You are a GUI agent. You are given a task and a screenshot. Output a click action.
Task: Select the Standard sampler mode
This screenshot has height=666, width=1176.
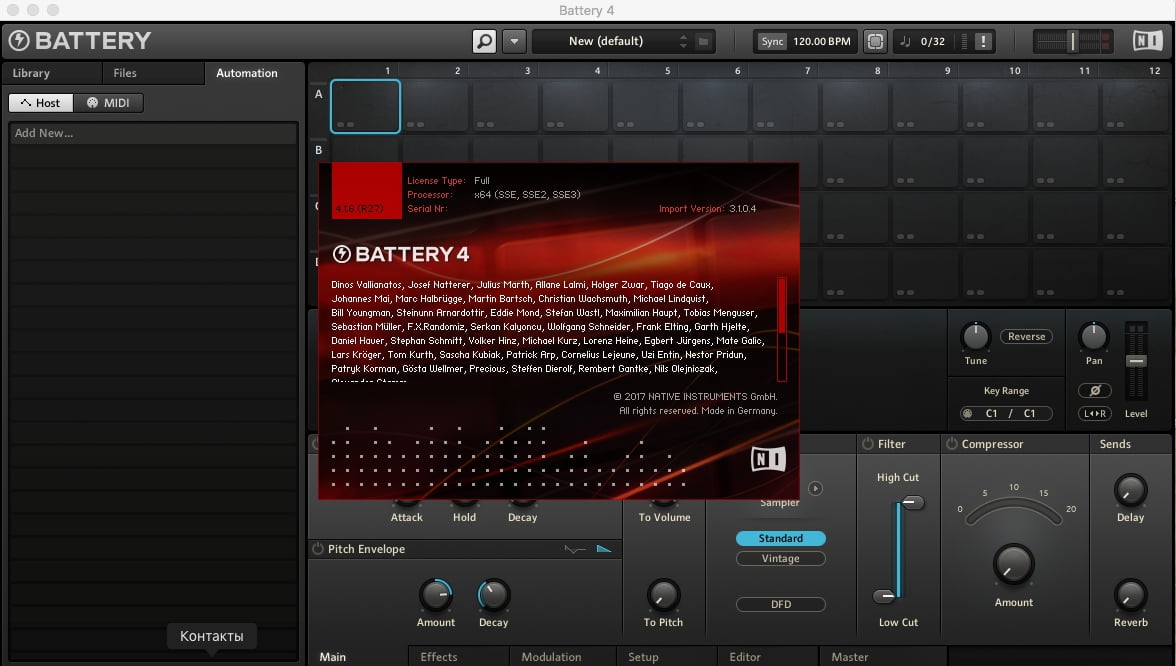[x=781, y=538]
